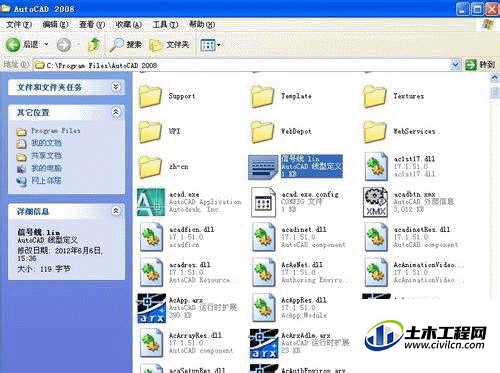Click the acadbtn.xmx file name text
This screenshot has height=373, width=500.
[x=415, y=194]
